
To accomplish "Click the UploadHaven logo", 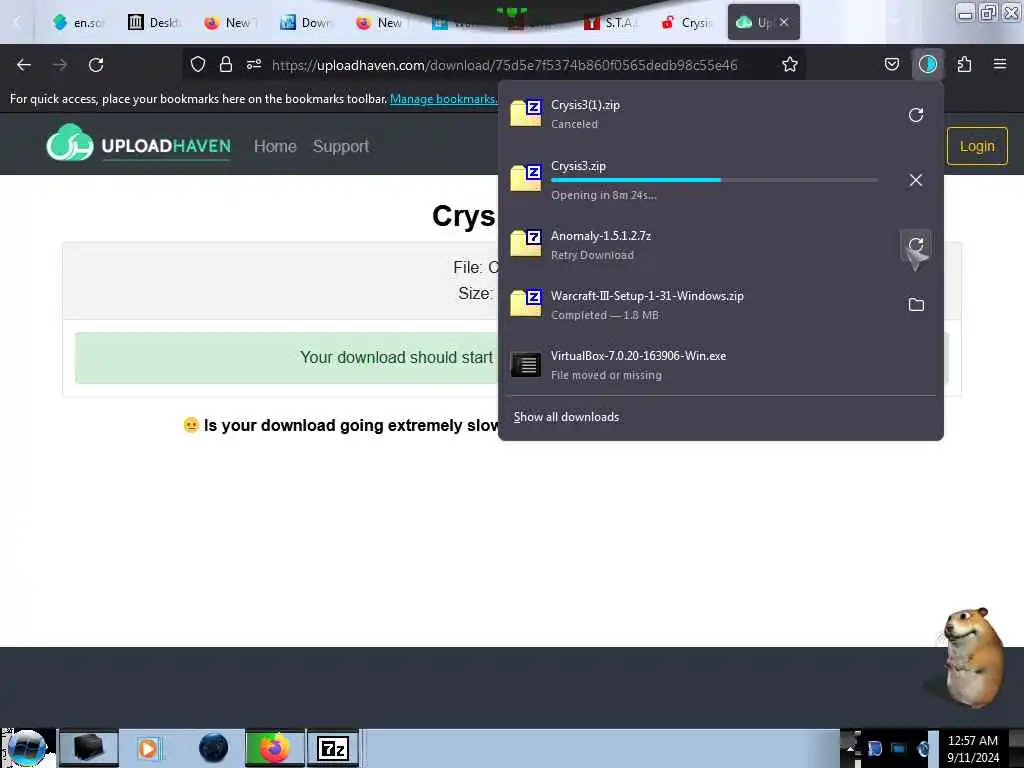I will tap(138, 142).
